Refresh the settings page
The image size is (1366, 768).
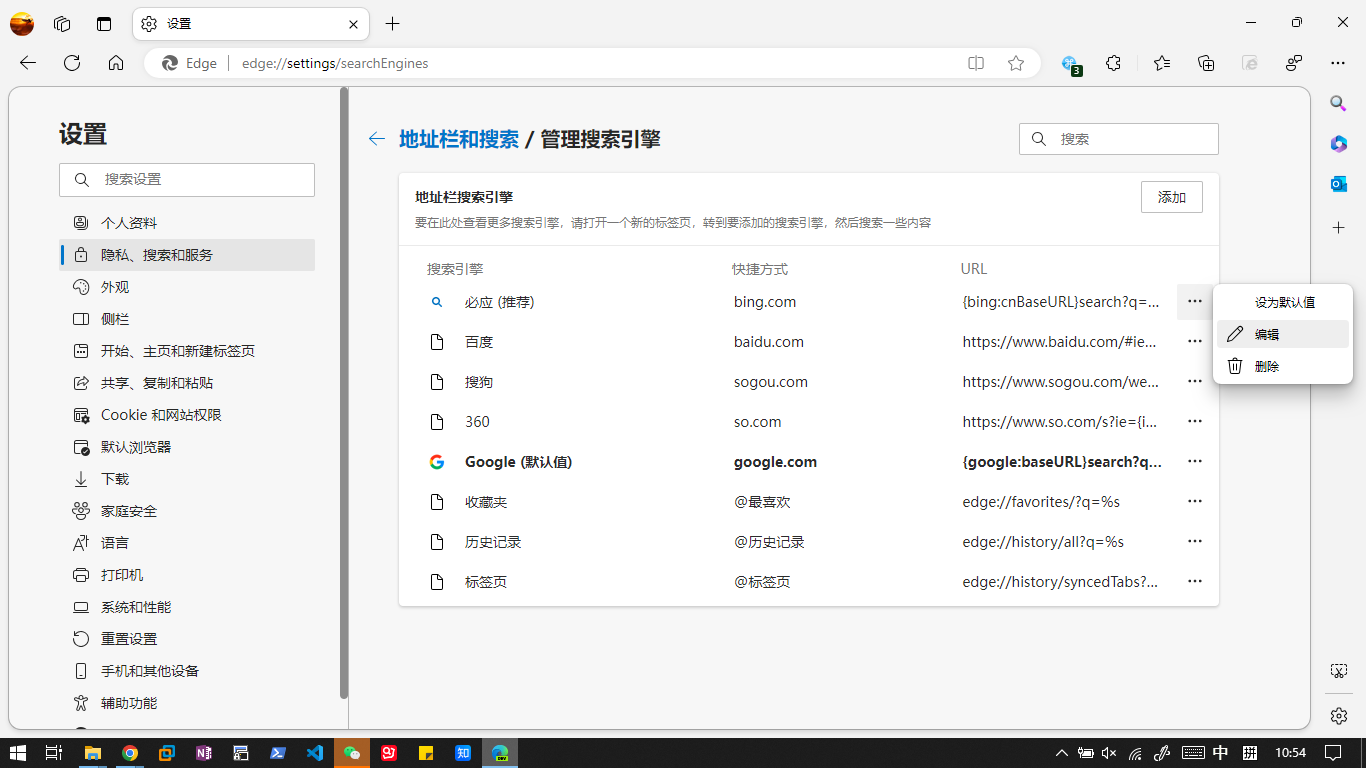point(72,63)
